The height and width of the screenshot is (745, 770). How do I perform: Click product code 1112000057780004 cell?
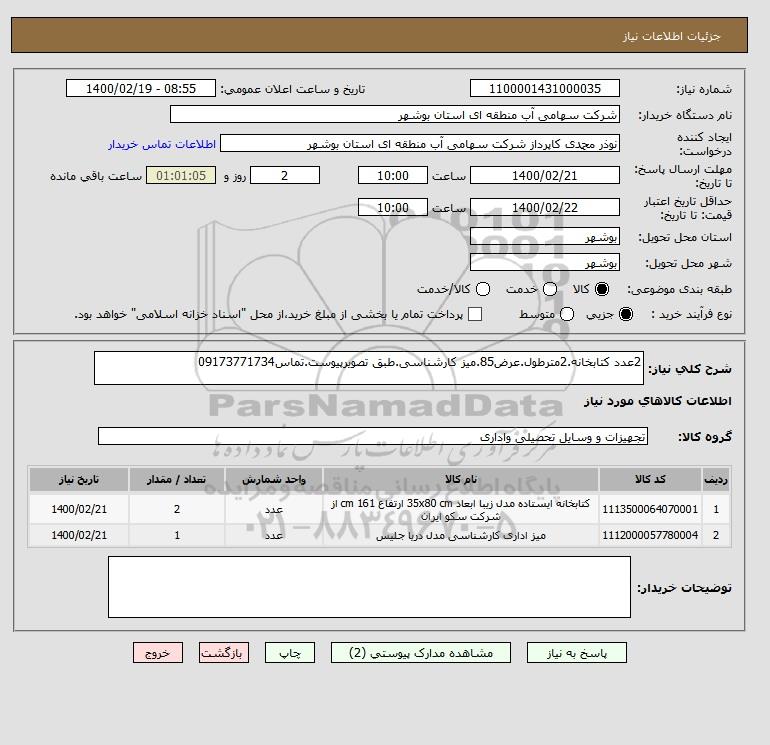pos(650,535)
